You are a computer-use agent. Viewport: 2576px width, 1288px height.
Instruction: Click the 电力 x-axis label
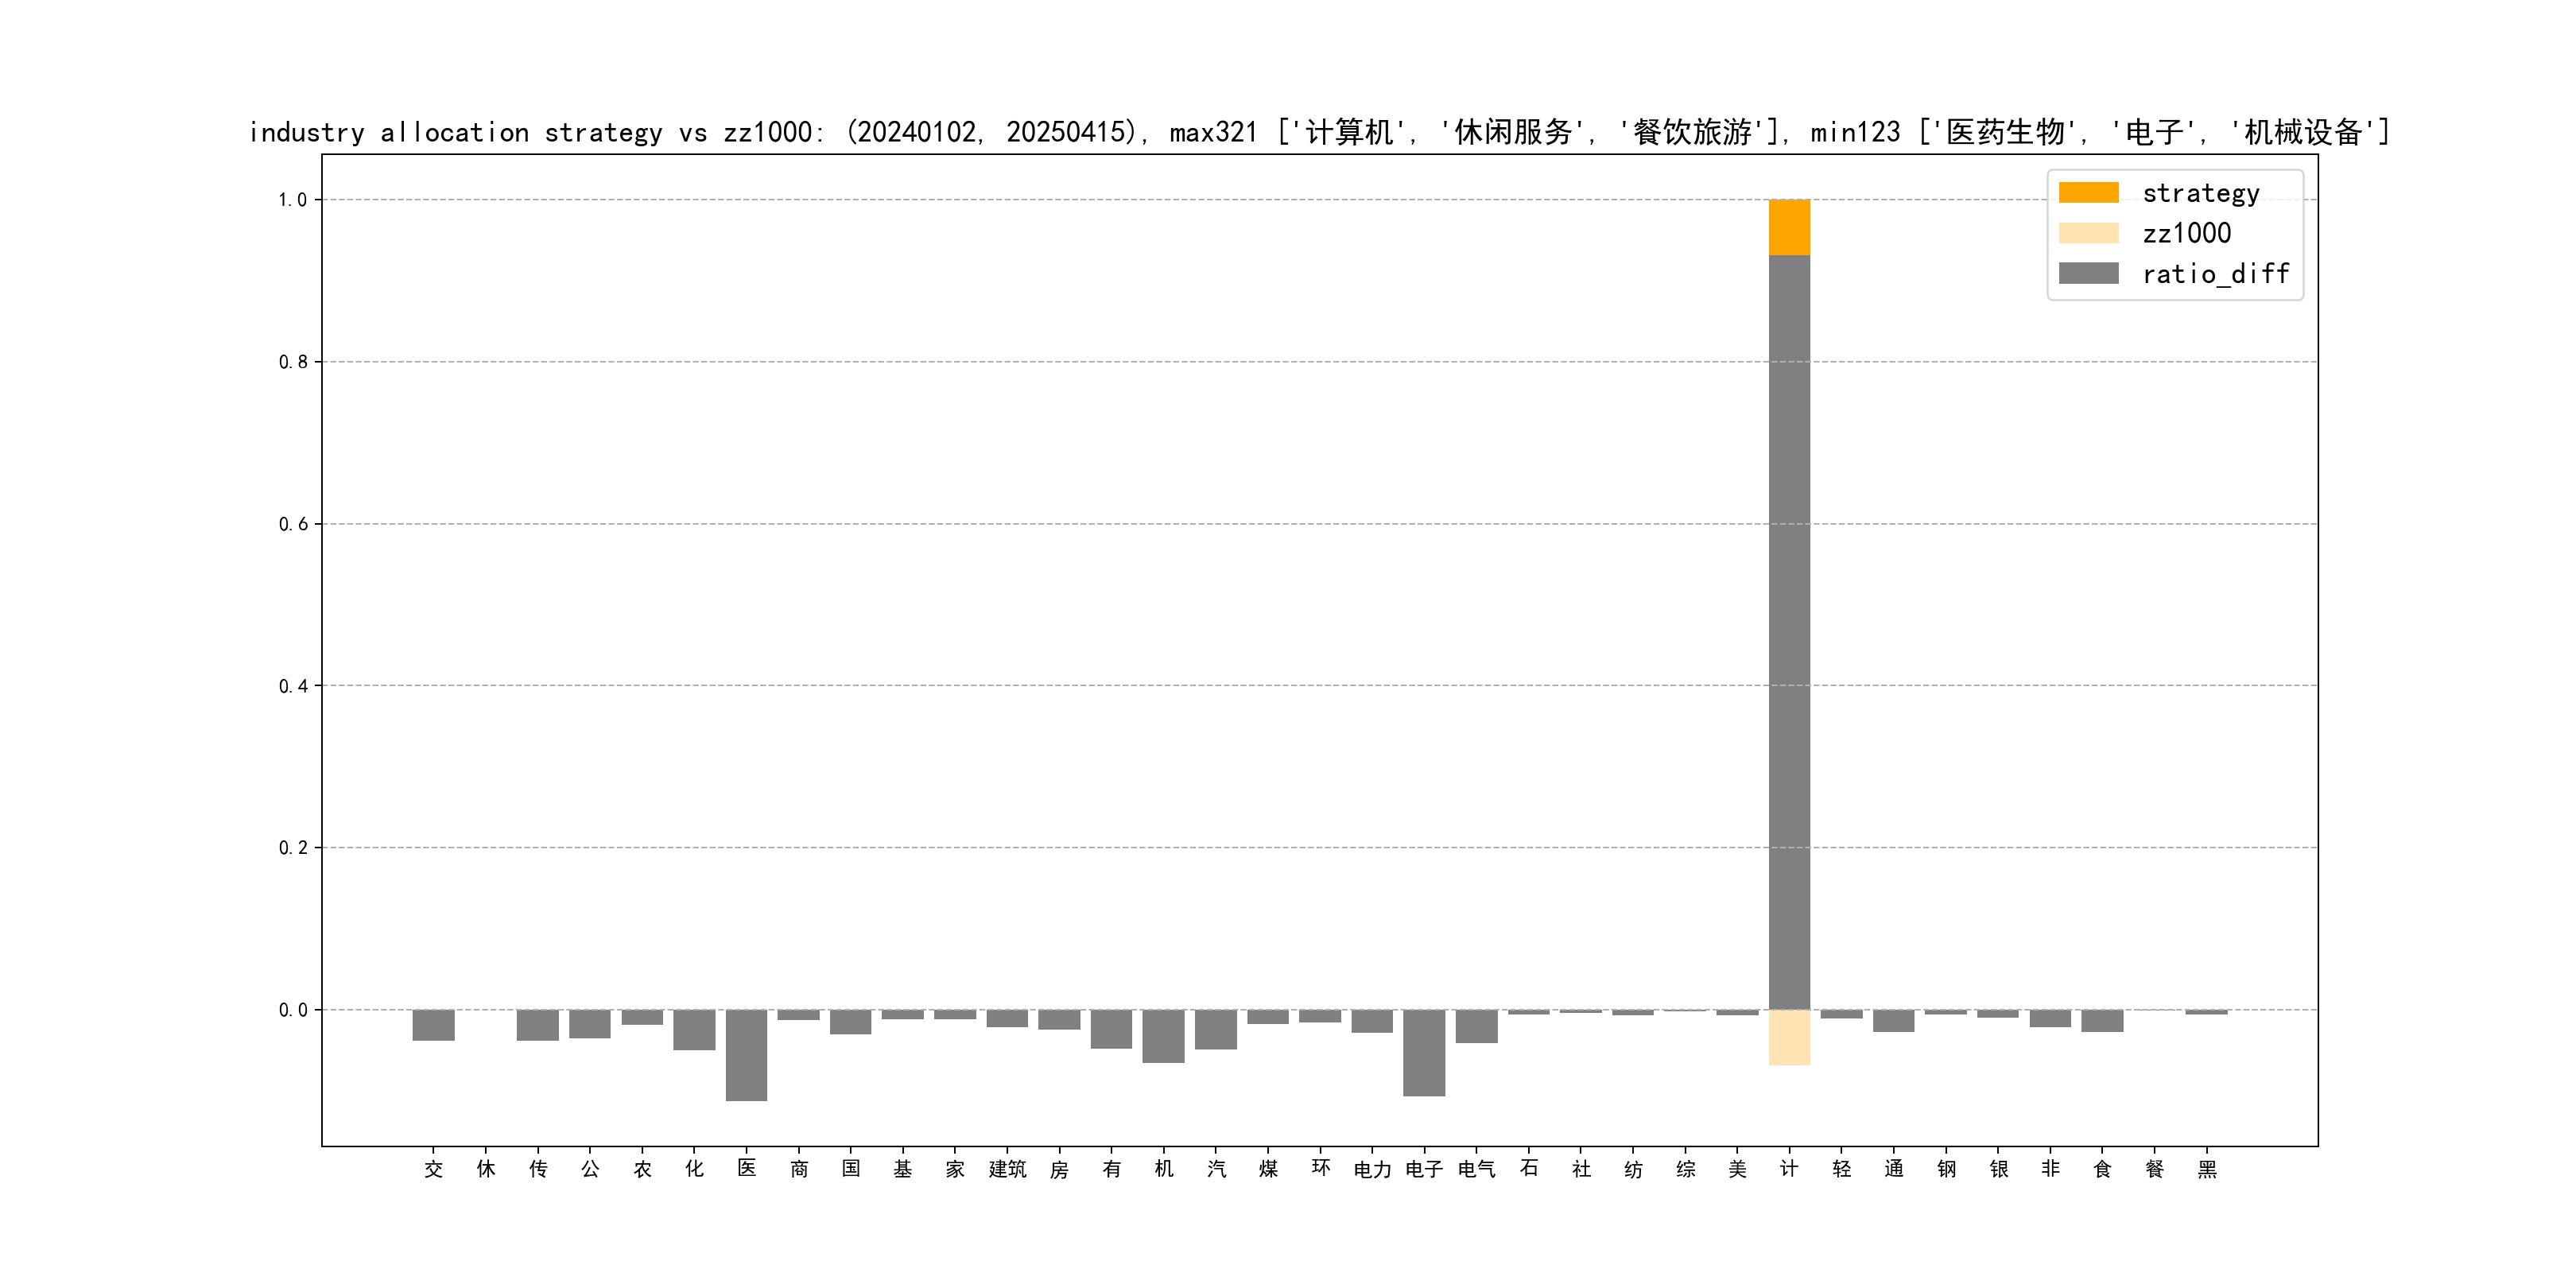(x=1372, y=1169)
